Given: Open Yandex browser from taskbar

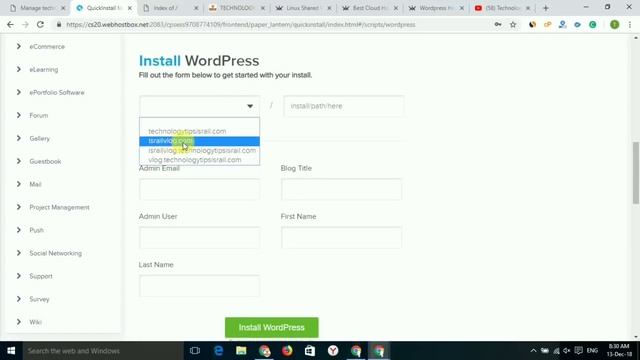Looking at the screenshot, I should click(x=333, y=351).
